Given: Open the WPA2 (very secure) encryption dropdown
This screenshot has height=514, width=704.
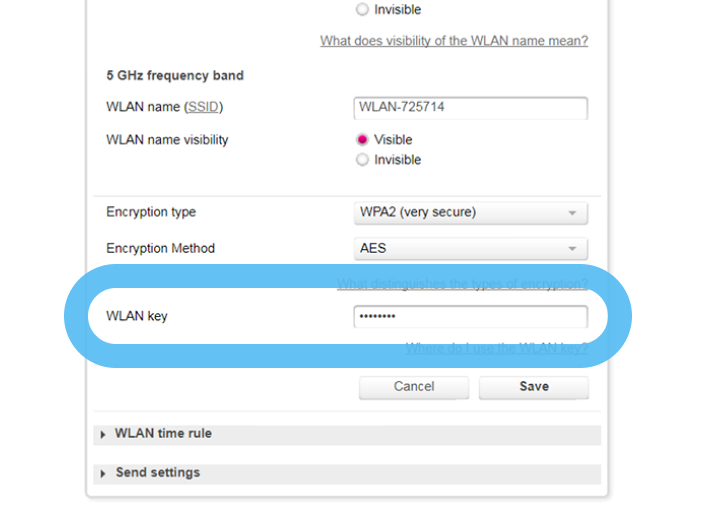Looking at the screenshot, I should (x=470, y=213).
